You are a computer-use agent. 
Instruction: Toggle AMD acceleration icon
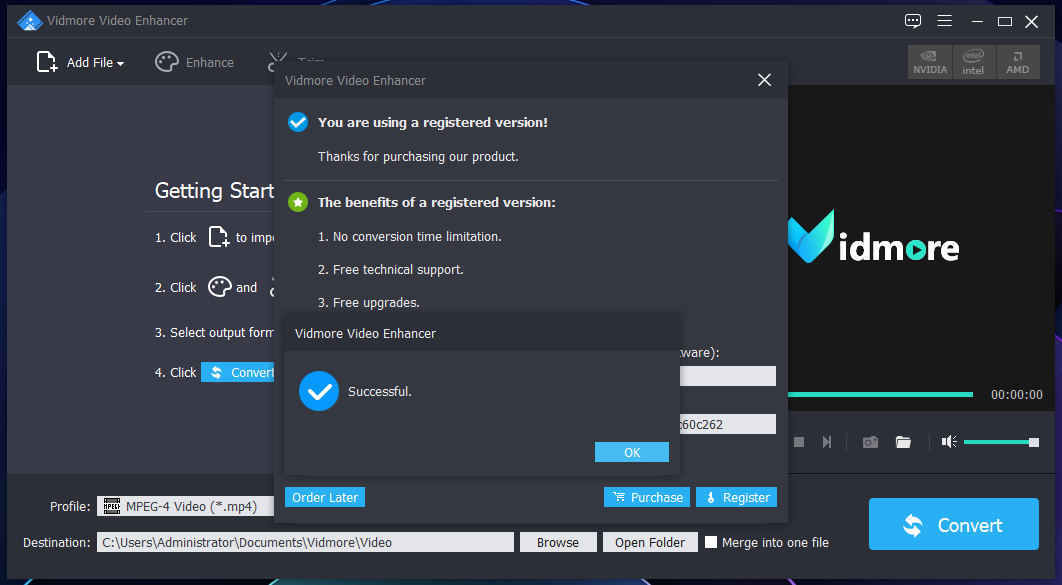coord(1017,62)
